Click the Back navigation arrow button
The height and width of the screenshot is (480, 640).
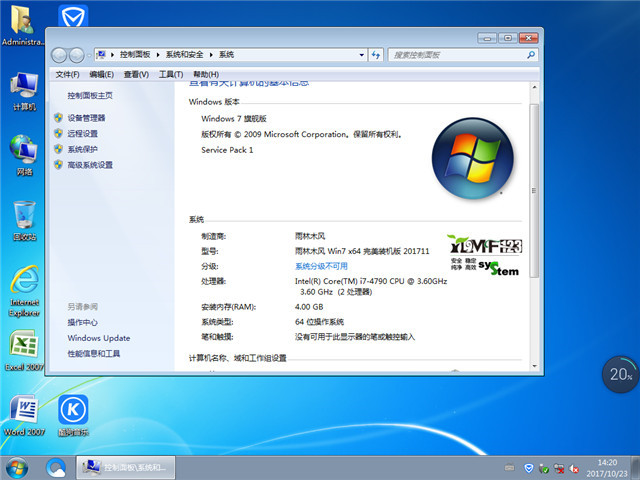[x=59, y=55]
